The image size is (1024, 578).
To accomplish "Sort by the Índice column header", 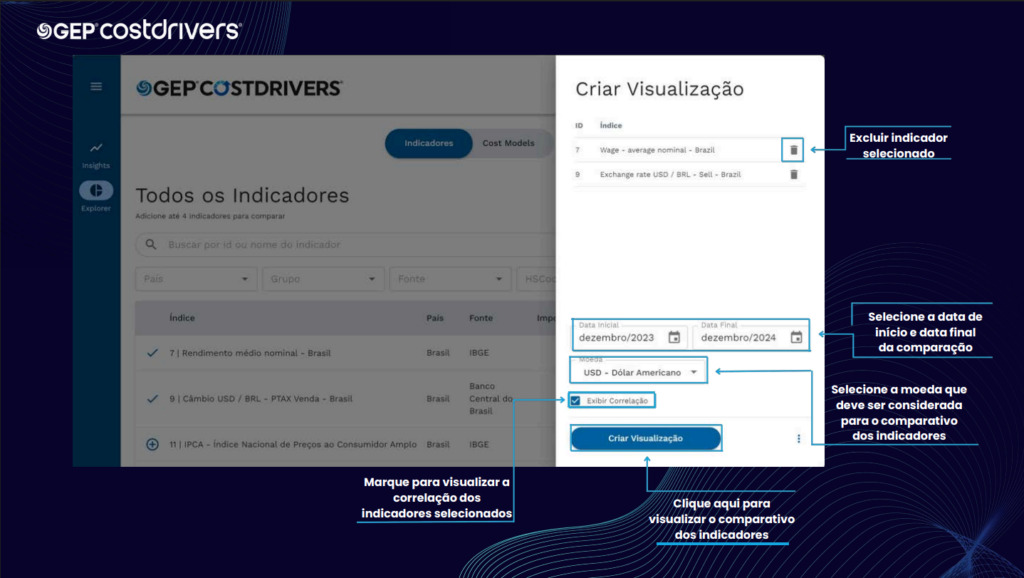I will click(x=182, y=318).
